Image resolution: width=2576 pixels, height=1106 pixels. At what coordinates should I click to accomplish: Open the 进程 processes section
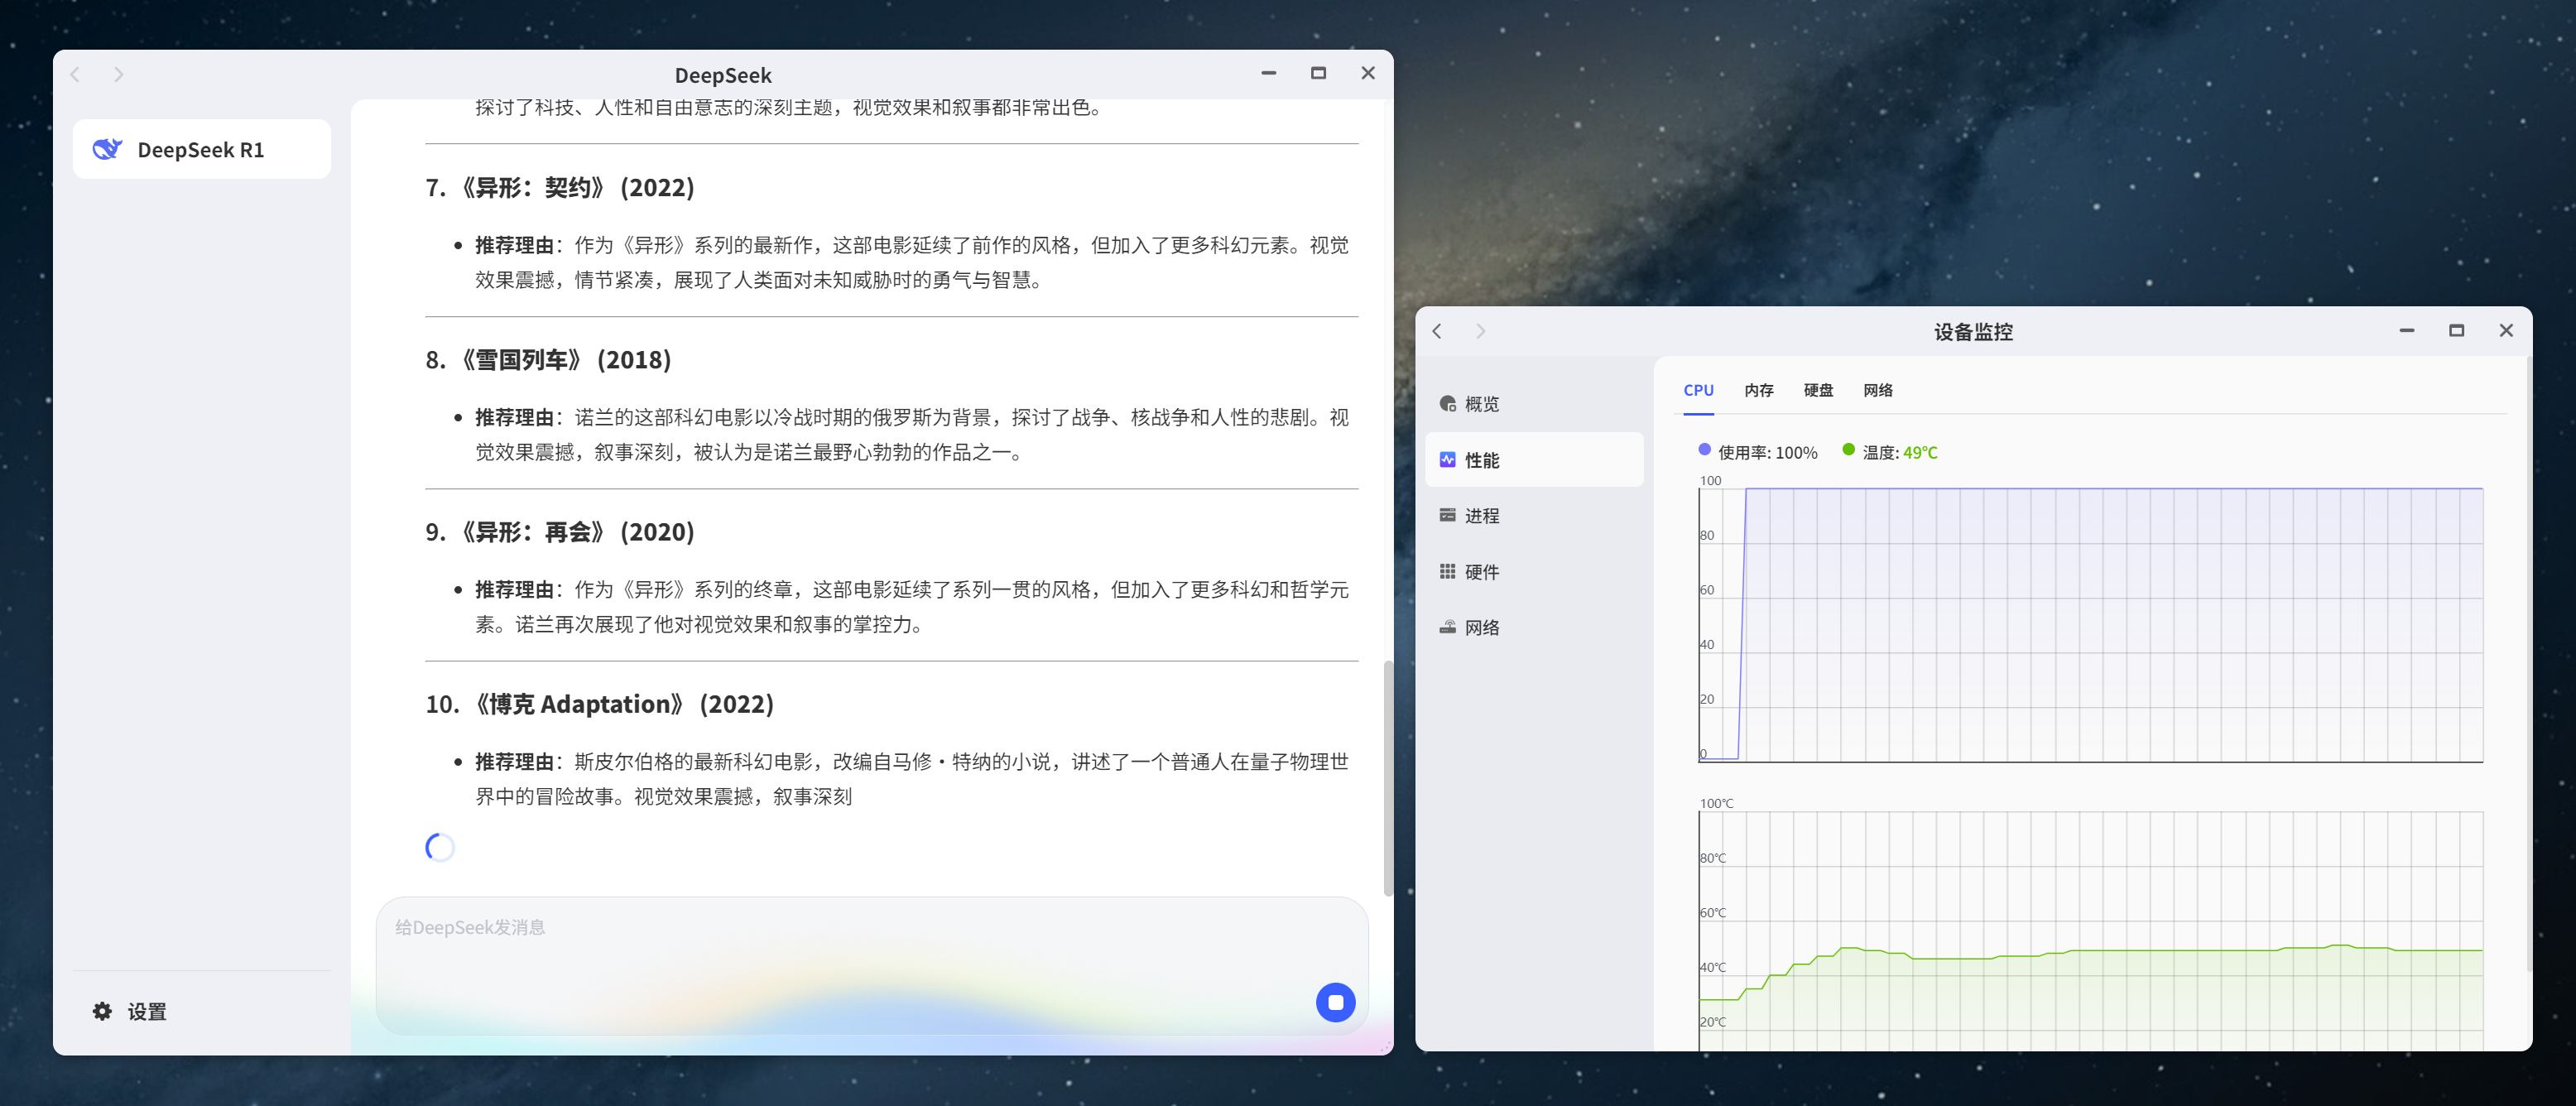tap(1480, 515)
